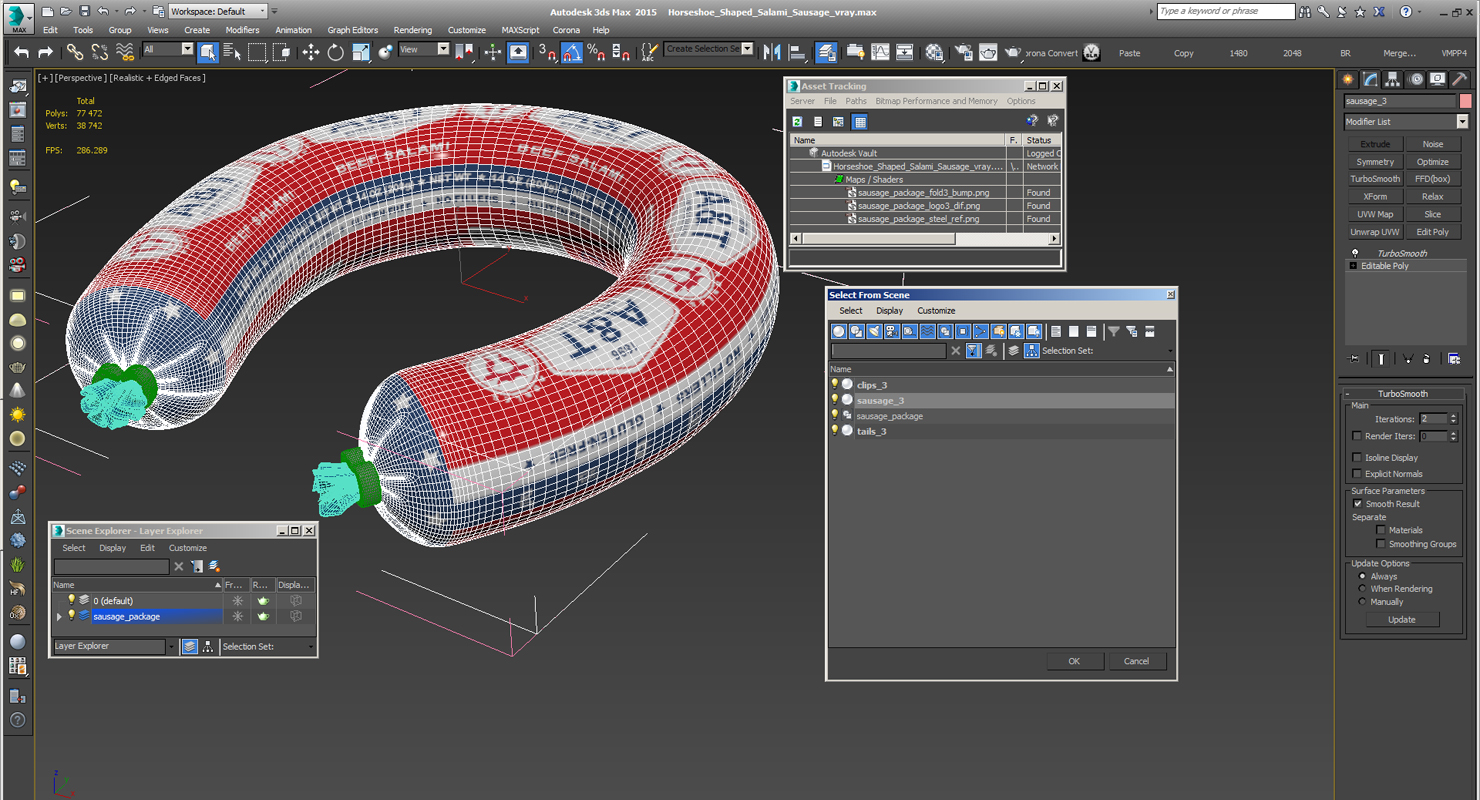The height and width of the screenshot is (800, 1480).
Task: Open Display menu in Select From Scene
Action: tap(889, 311)
